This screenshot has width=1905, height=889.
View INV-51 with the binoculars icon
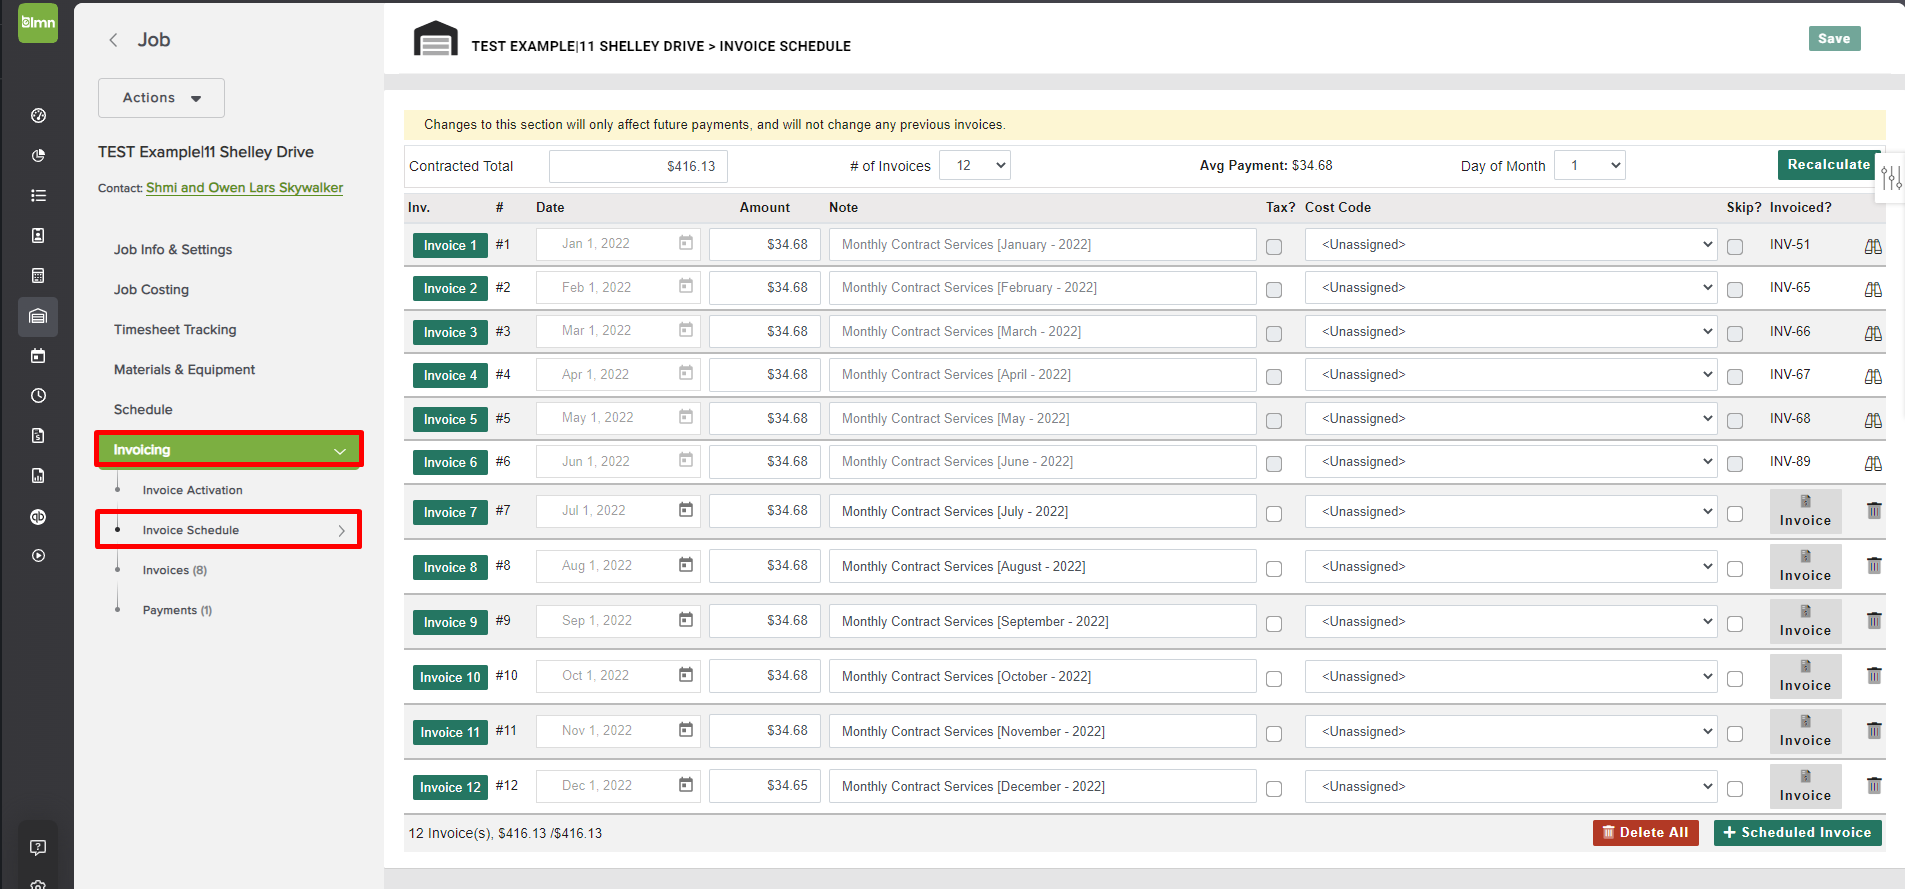(x=1873, y=246)
